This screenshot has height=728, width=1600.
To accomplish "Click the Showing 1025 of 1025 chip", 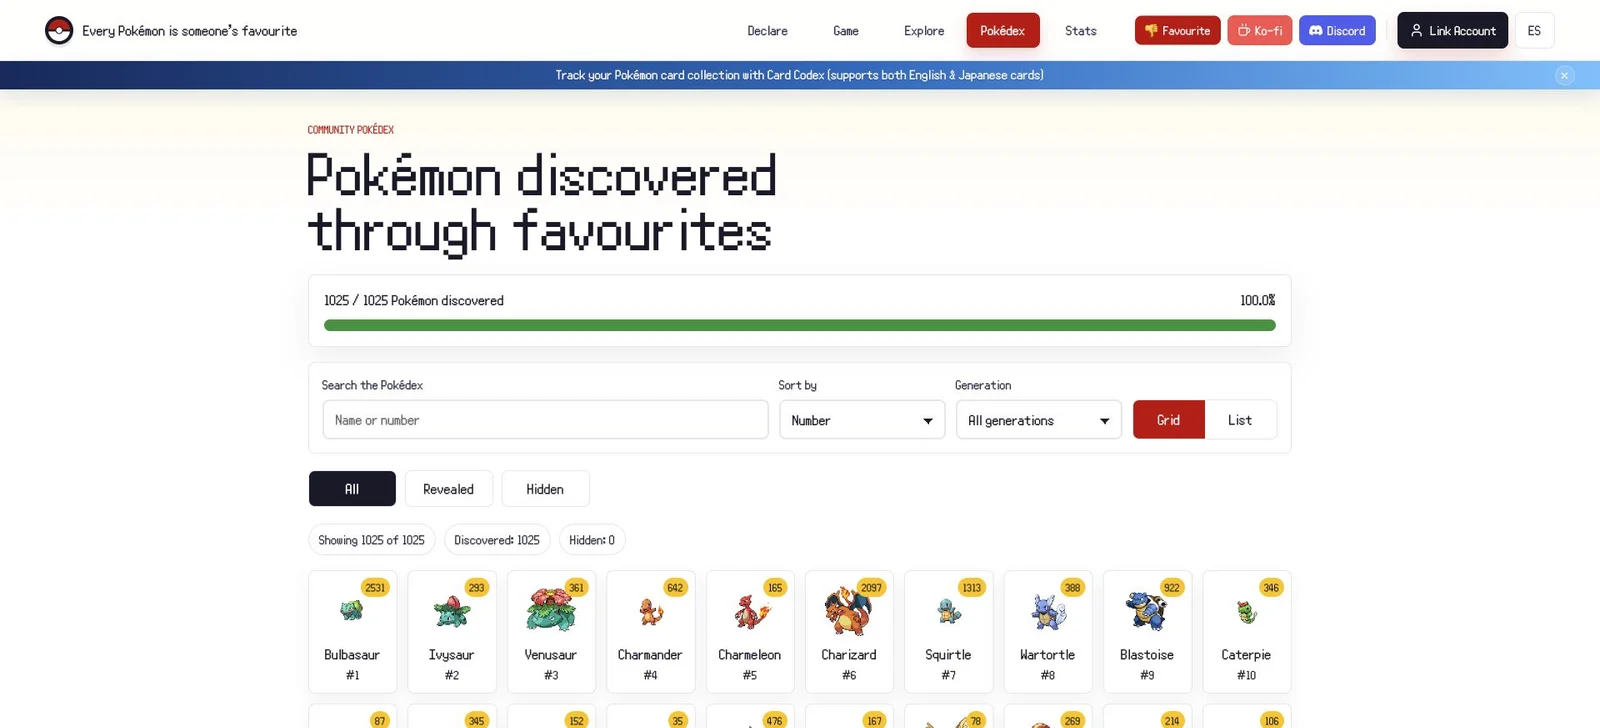I will [x=372, y=540].
